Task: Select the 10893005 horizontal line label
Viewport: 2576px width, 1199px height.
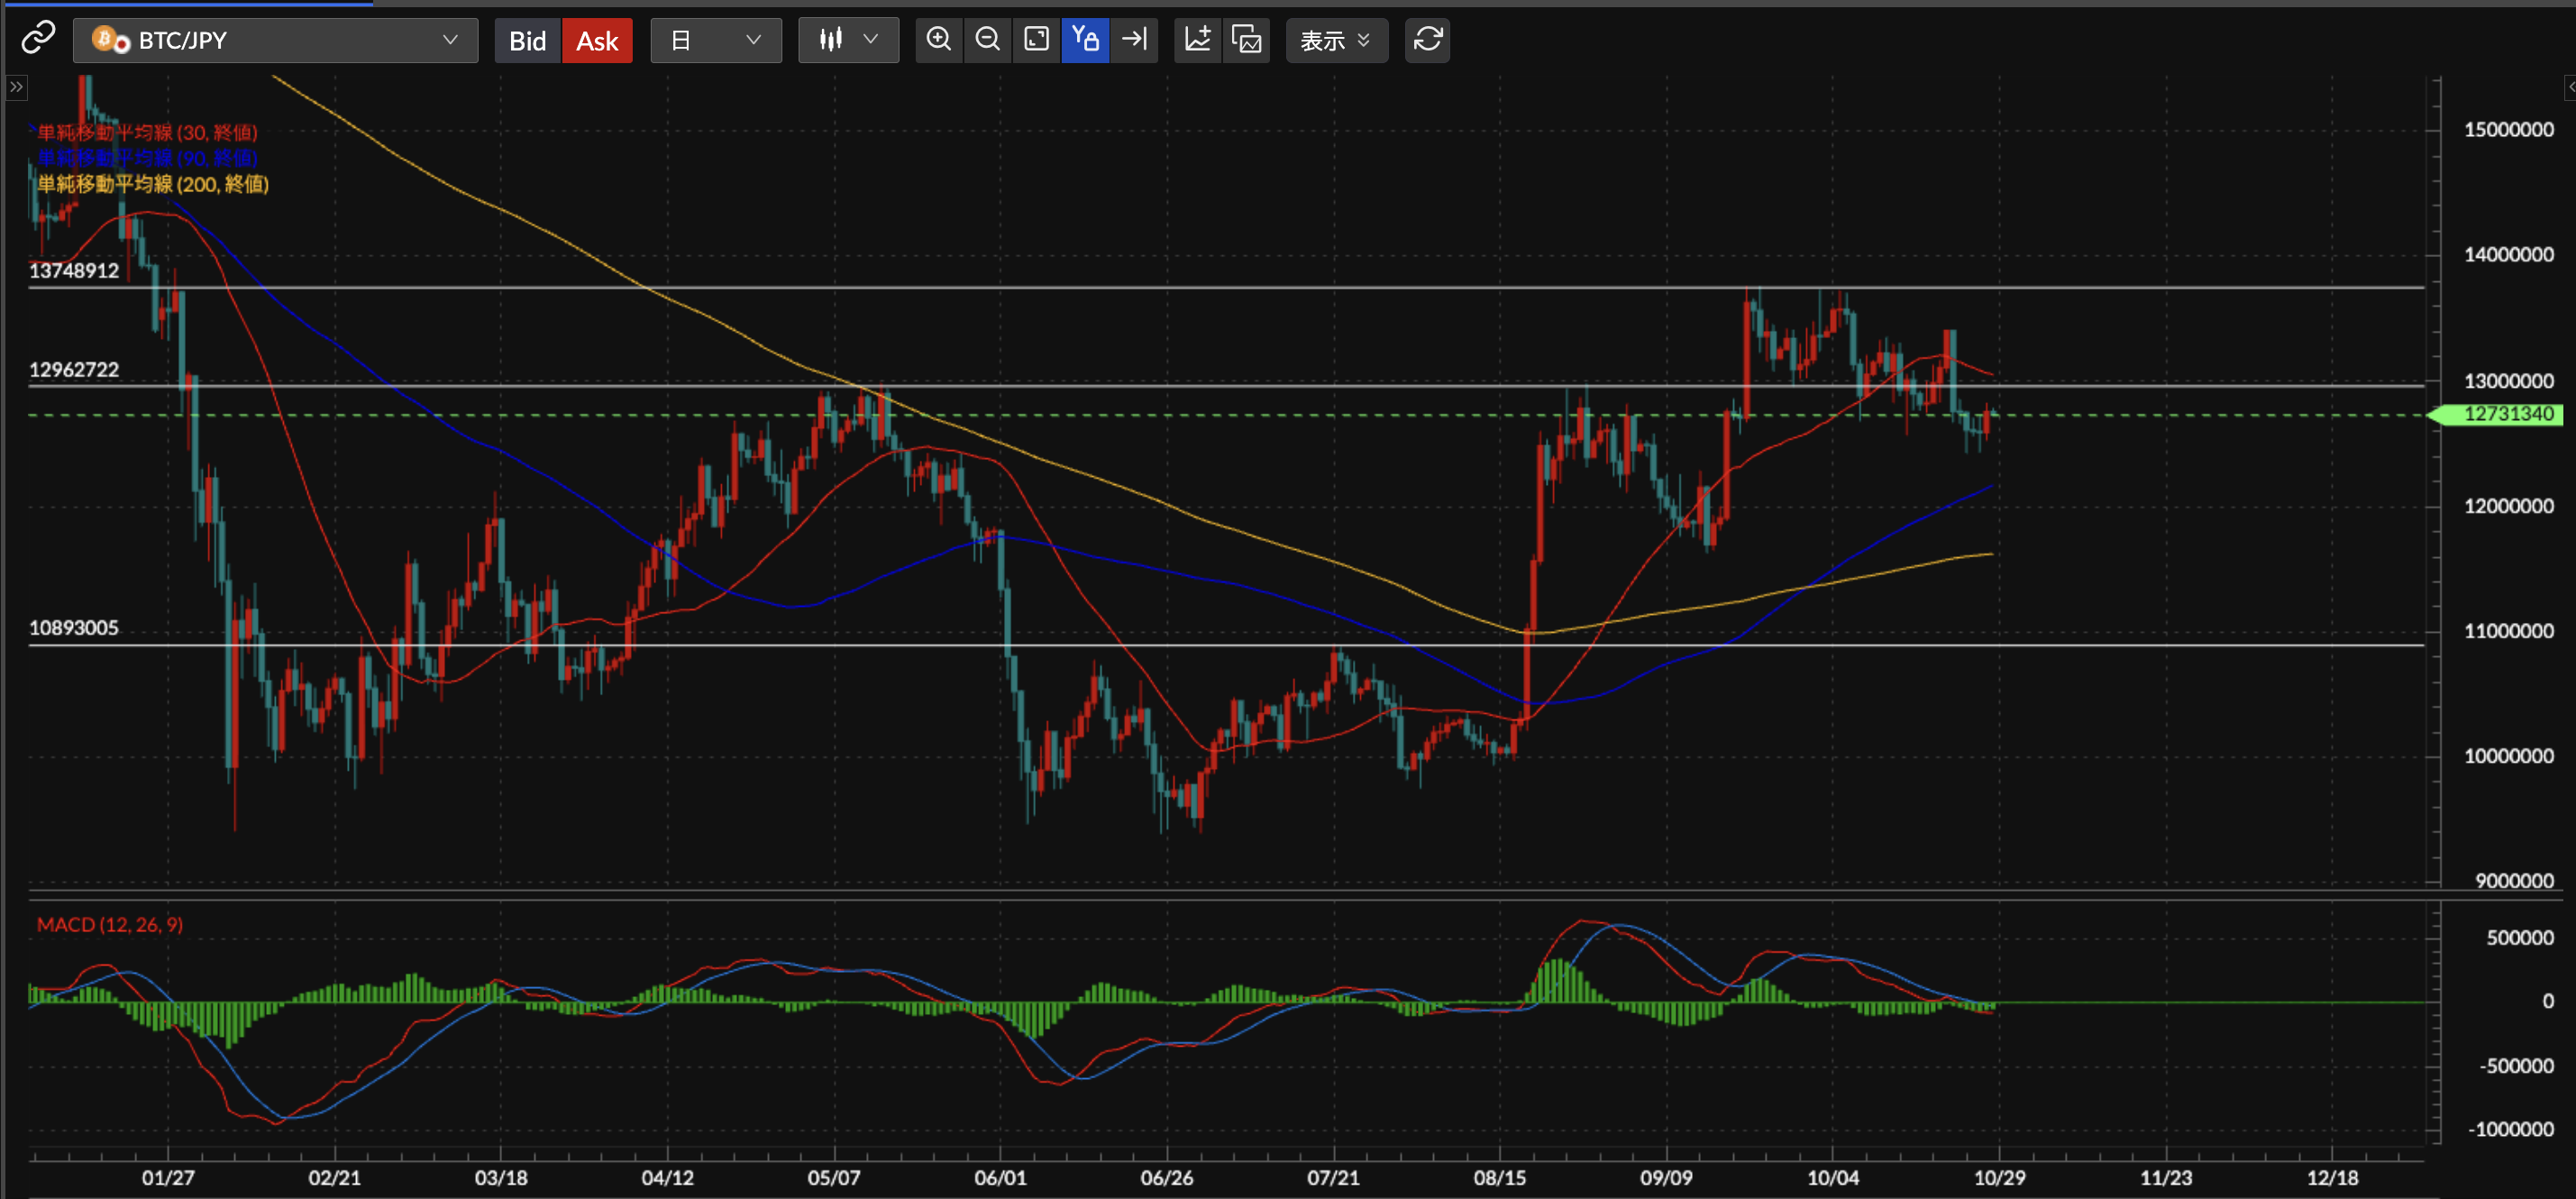Action: [x=74, y=628]
